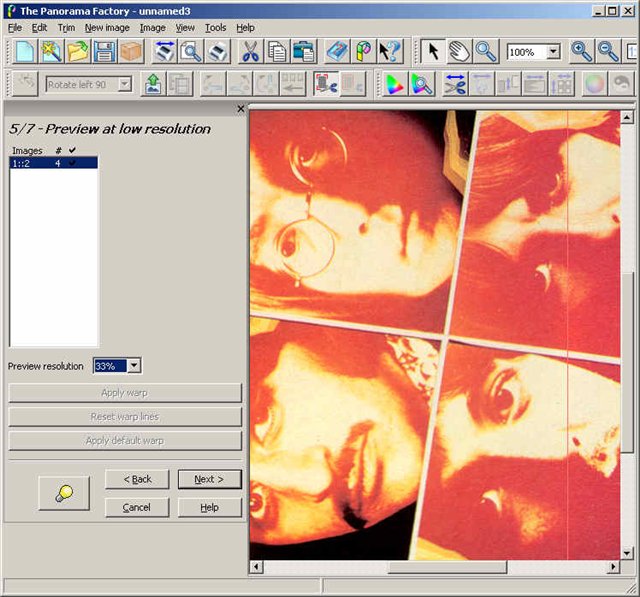Viewport: 640px width, 597px height.
Task: Click the new project icon
Action: click(x=25, y=52)
